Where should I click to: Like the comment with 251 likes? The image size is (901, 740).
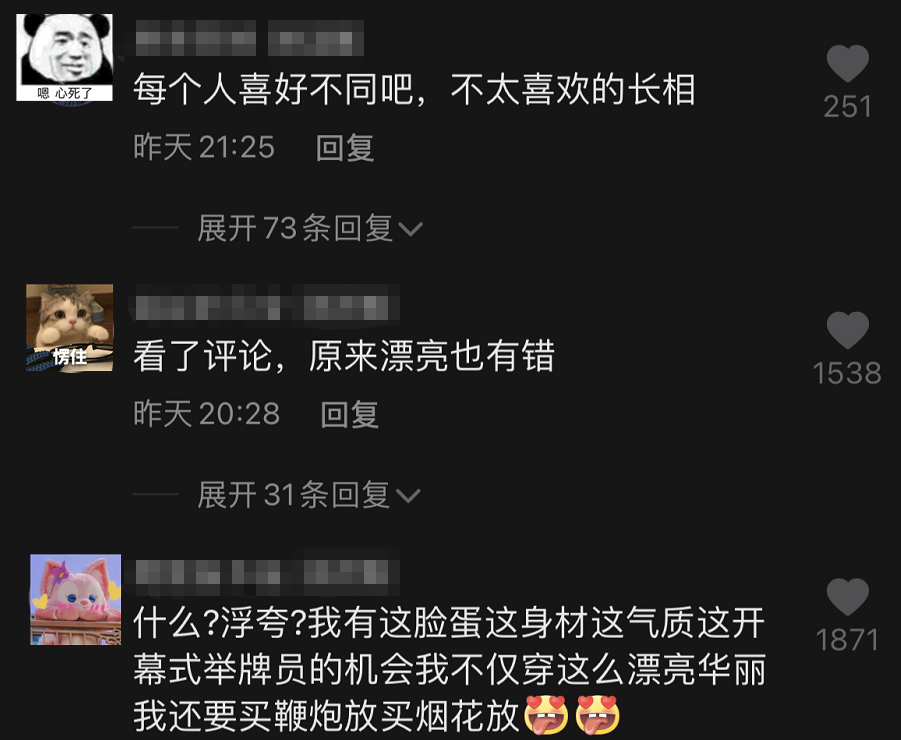(848, 63)
